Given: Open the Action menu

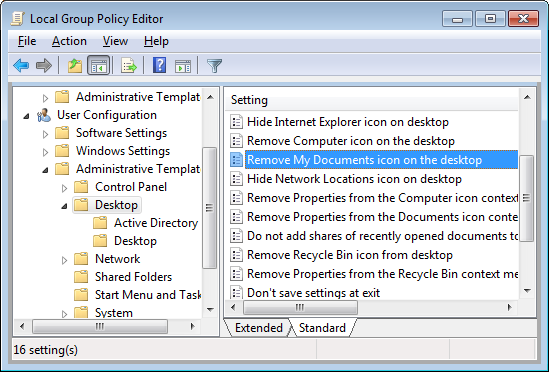Looking at the screenshot, I should point(69,41).
